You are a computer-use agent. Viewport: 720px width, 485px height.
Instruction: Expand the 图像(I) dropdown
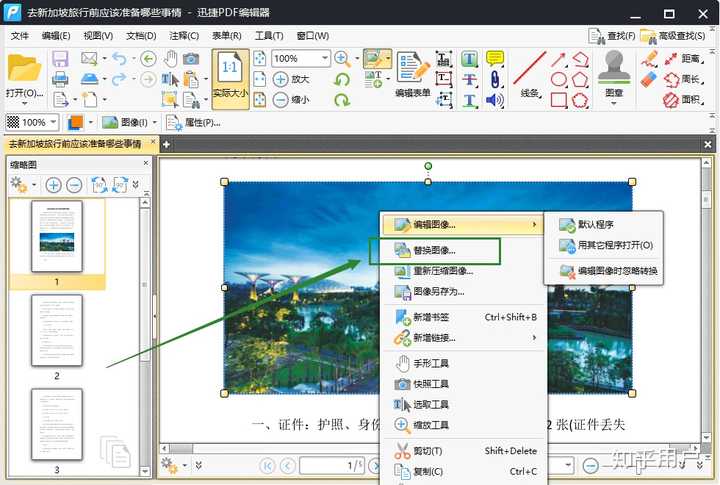tap(155, 123)
